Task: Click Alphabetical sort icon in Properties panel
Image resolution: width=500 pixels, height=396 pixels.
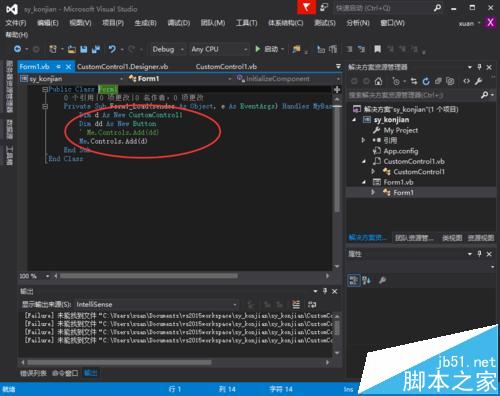Action: tap(366, 280)
